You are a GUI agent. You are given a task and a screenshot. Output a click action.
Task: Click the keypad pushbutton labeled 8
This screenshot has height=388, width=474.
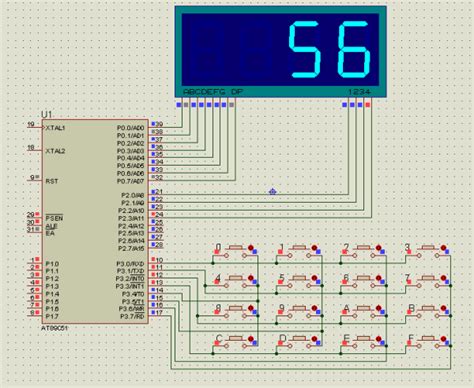235,308
